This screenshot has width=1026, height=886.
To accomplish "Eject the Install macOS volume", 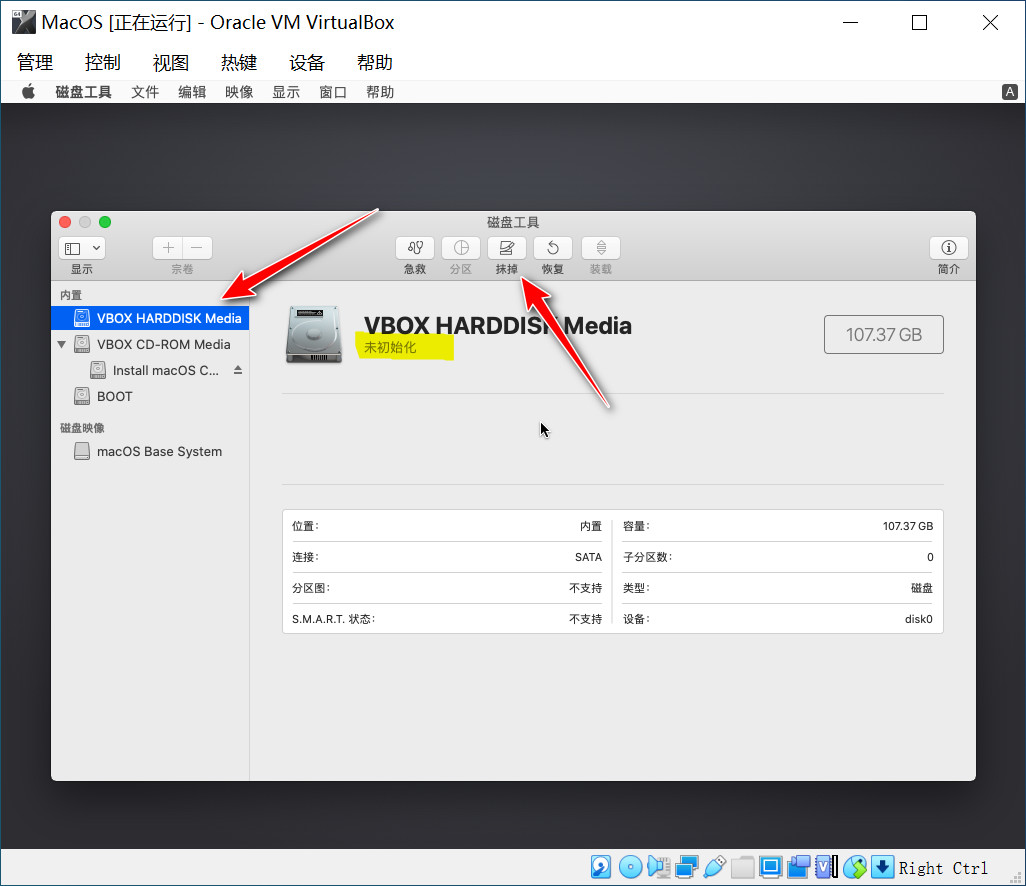I will pos(238,370).
